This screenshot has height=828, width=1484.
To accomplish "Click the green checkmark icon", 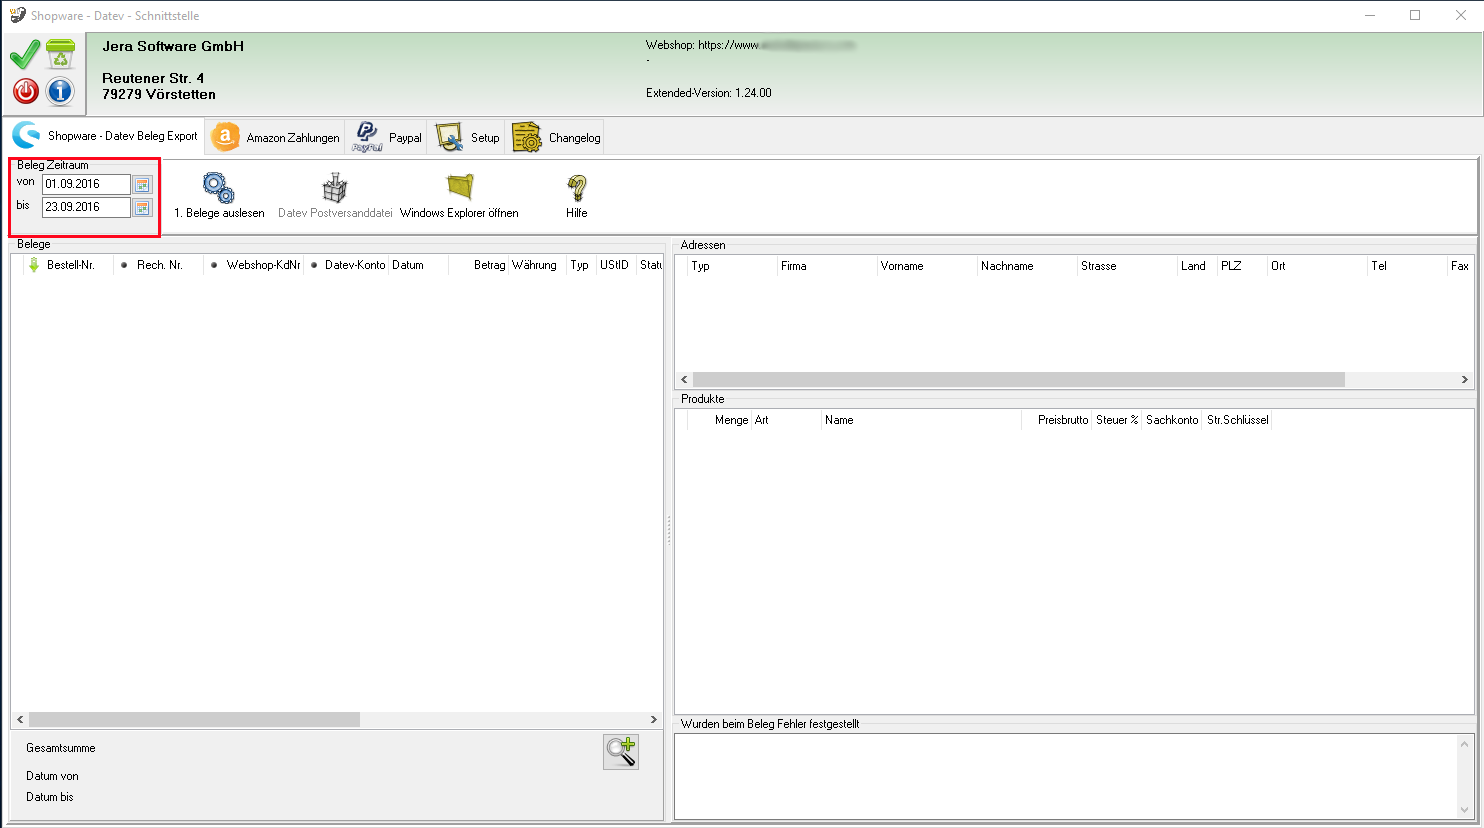I will click(x=25, y=55).
